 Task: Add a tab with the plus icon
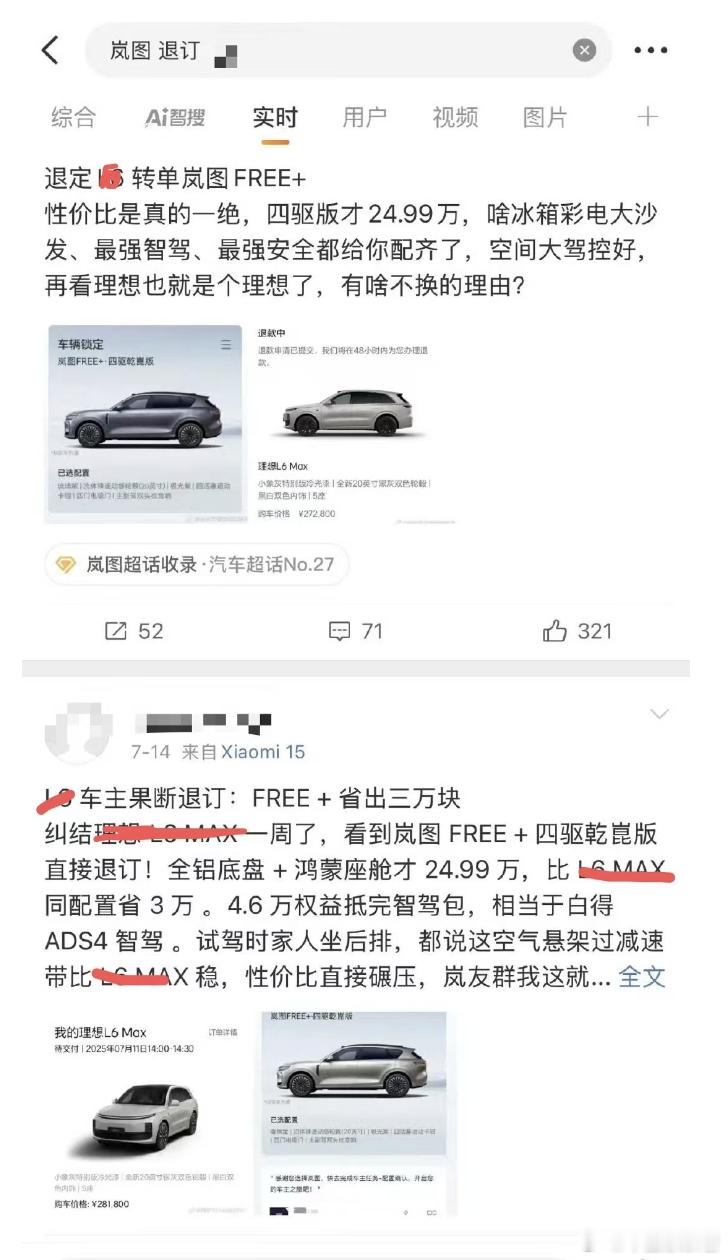coord(648,117)
